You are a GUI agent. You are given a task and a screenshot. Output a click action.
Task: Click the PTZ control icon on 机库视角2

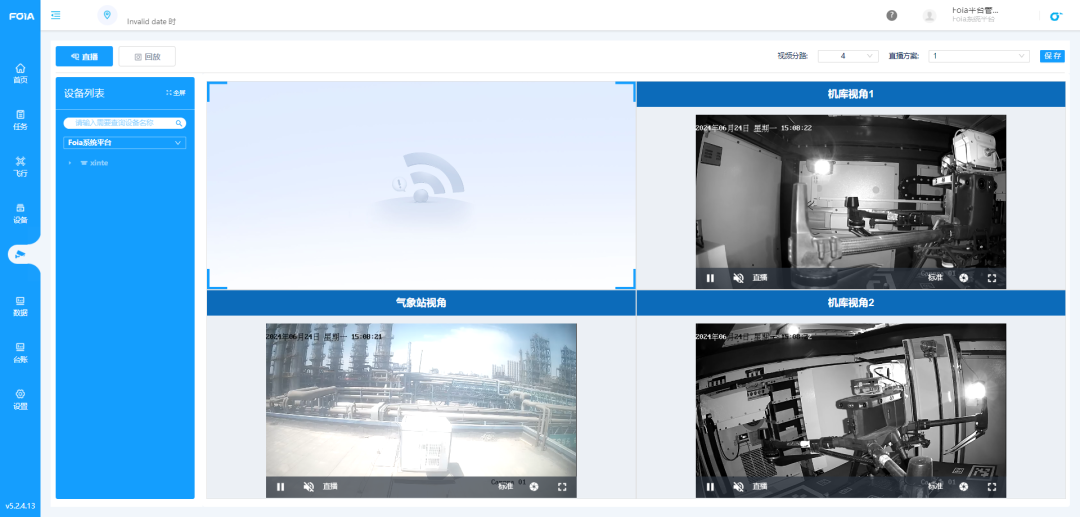964,487
